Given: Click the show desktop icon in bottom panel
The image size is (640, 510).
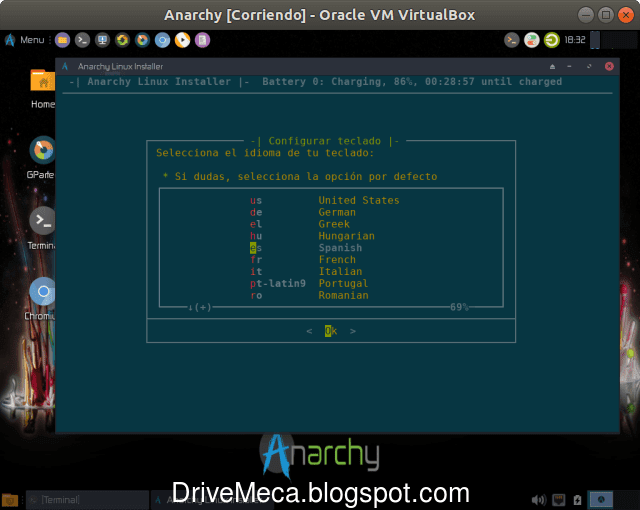Looking at the screenshot, I should click(x=10, y=500).
